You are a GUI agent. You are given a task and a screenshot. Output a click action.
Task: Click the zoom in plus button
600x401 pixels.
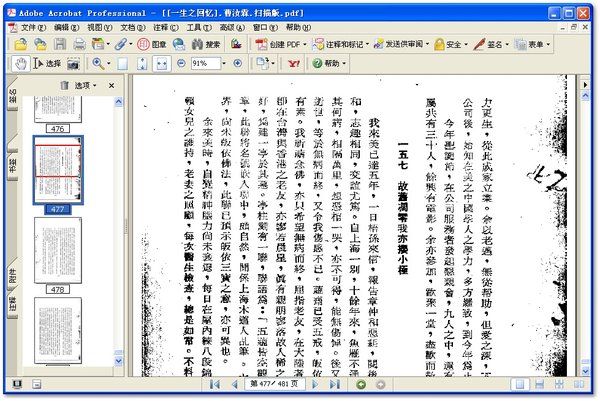tap(238, 64)
